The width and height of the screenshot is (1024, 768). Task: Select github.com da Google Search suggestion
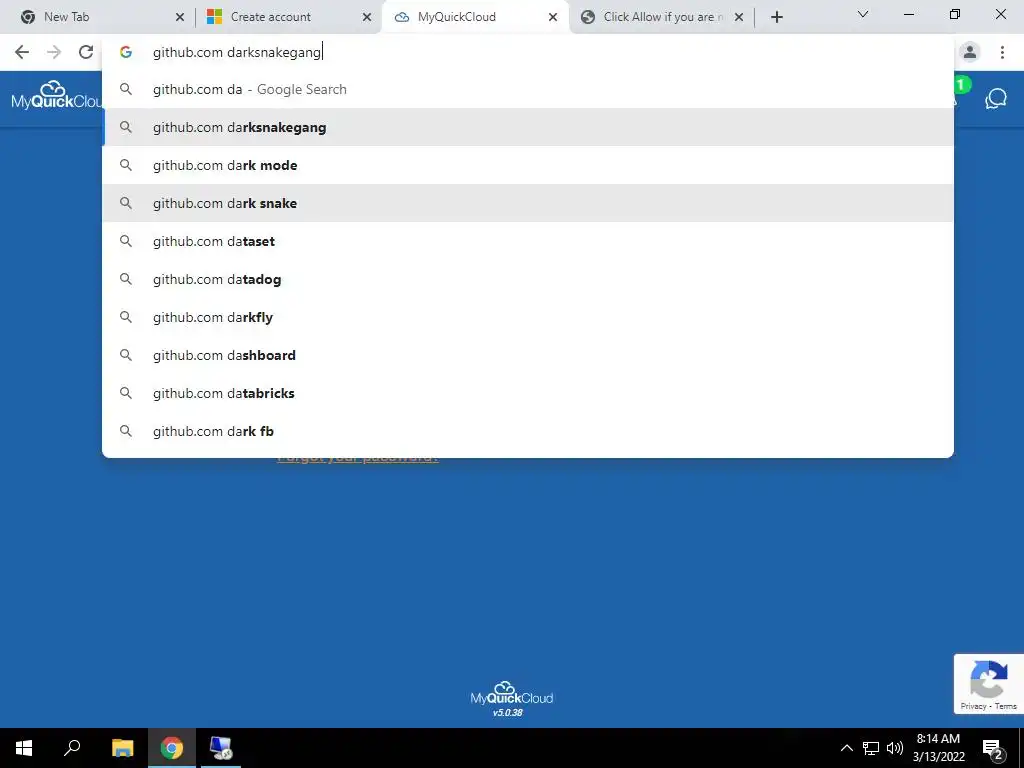pos(528,89)
